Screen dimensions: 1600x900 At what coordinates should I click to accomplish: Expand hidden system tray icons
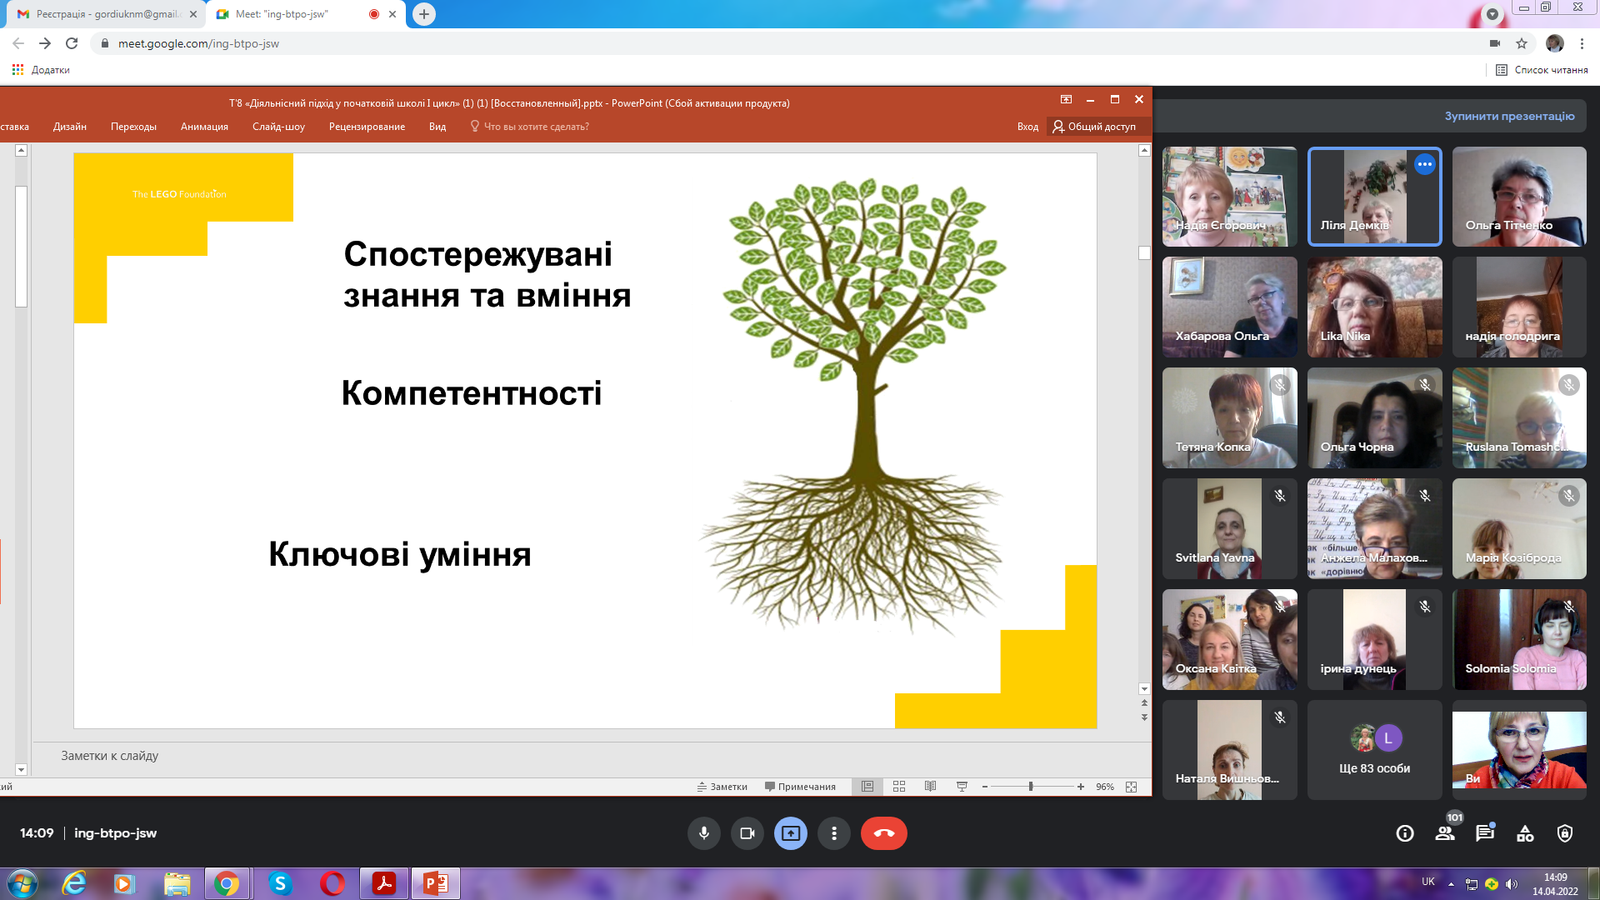tap(1451, 884)
